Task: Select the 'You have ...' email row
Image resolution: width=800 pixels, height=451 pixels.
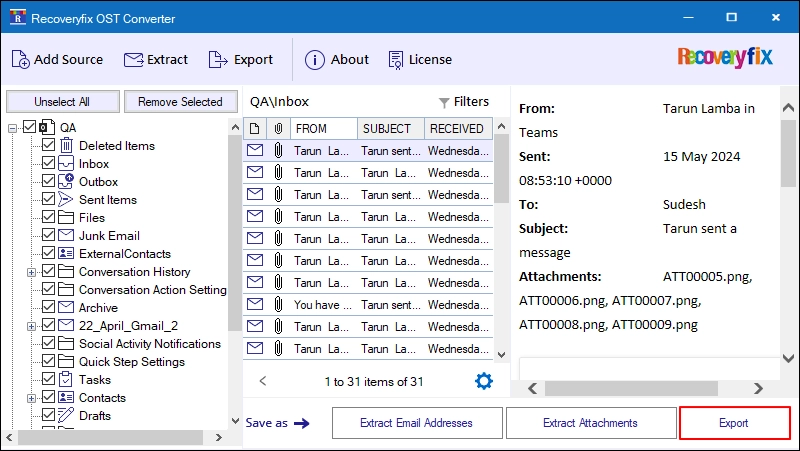Action: 368,305
